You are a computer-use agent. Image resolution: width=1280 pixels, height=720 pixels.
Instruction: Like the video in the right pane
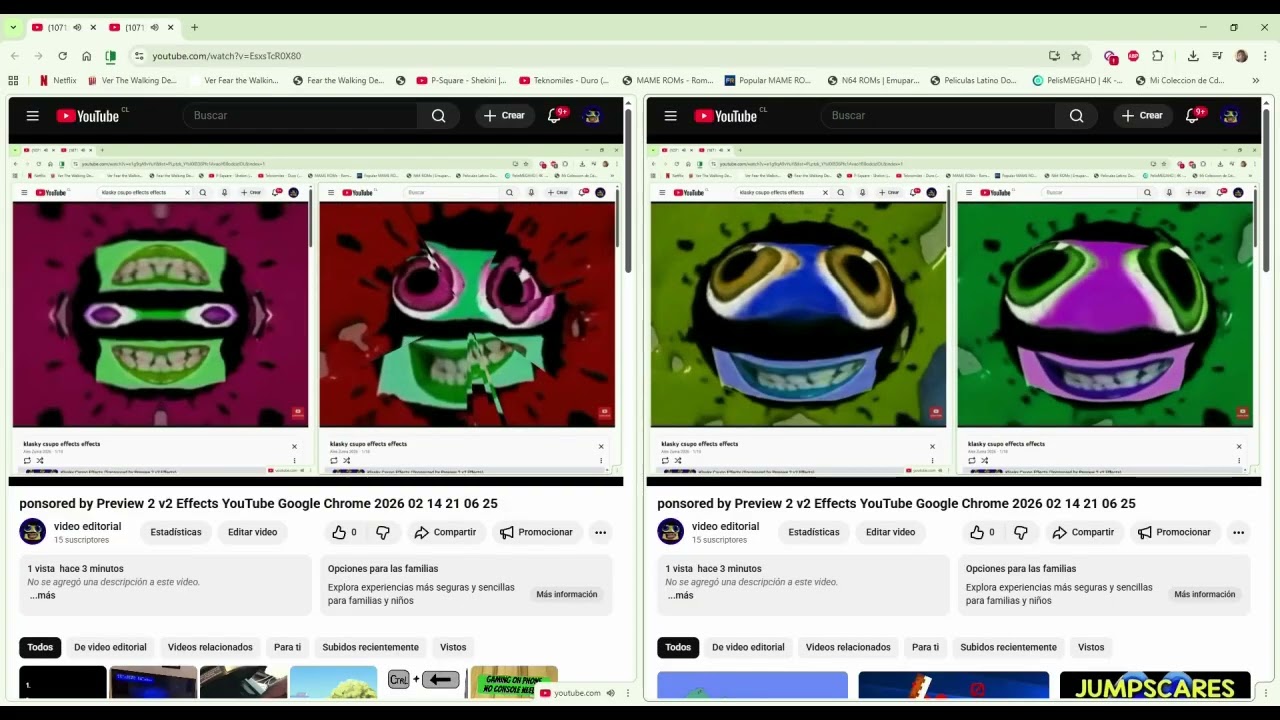982,532
